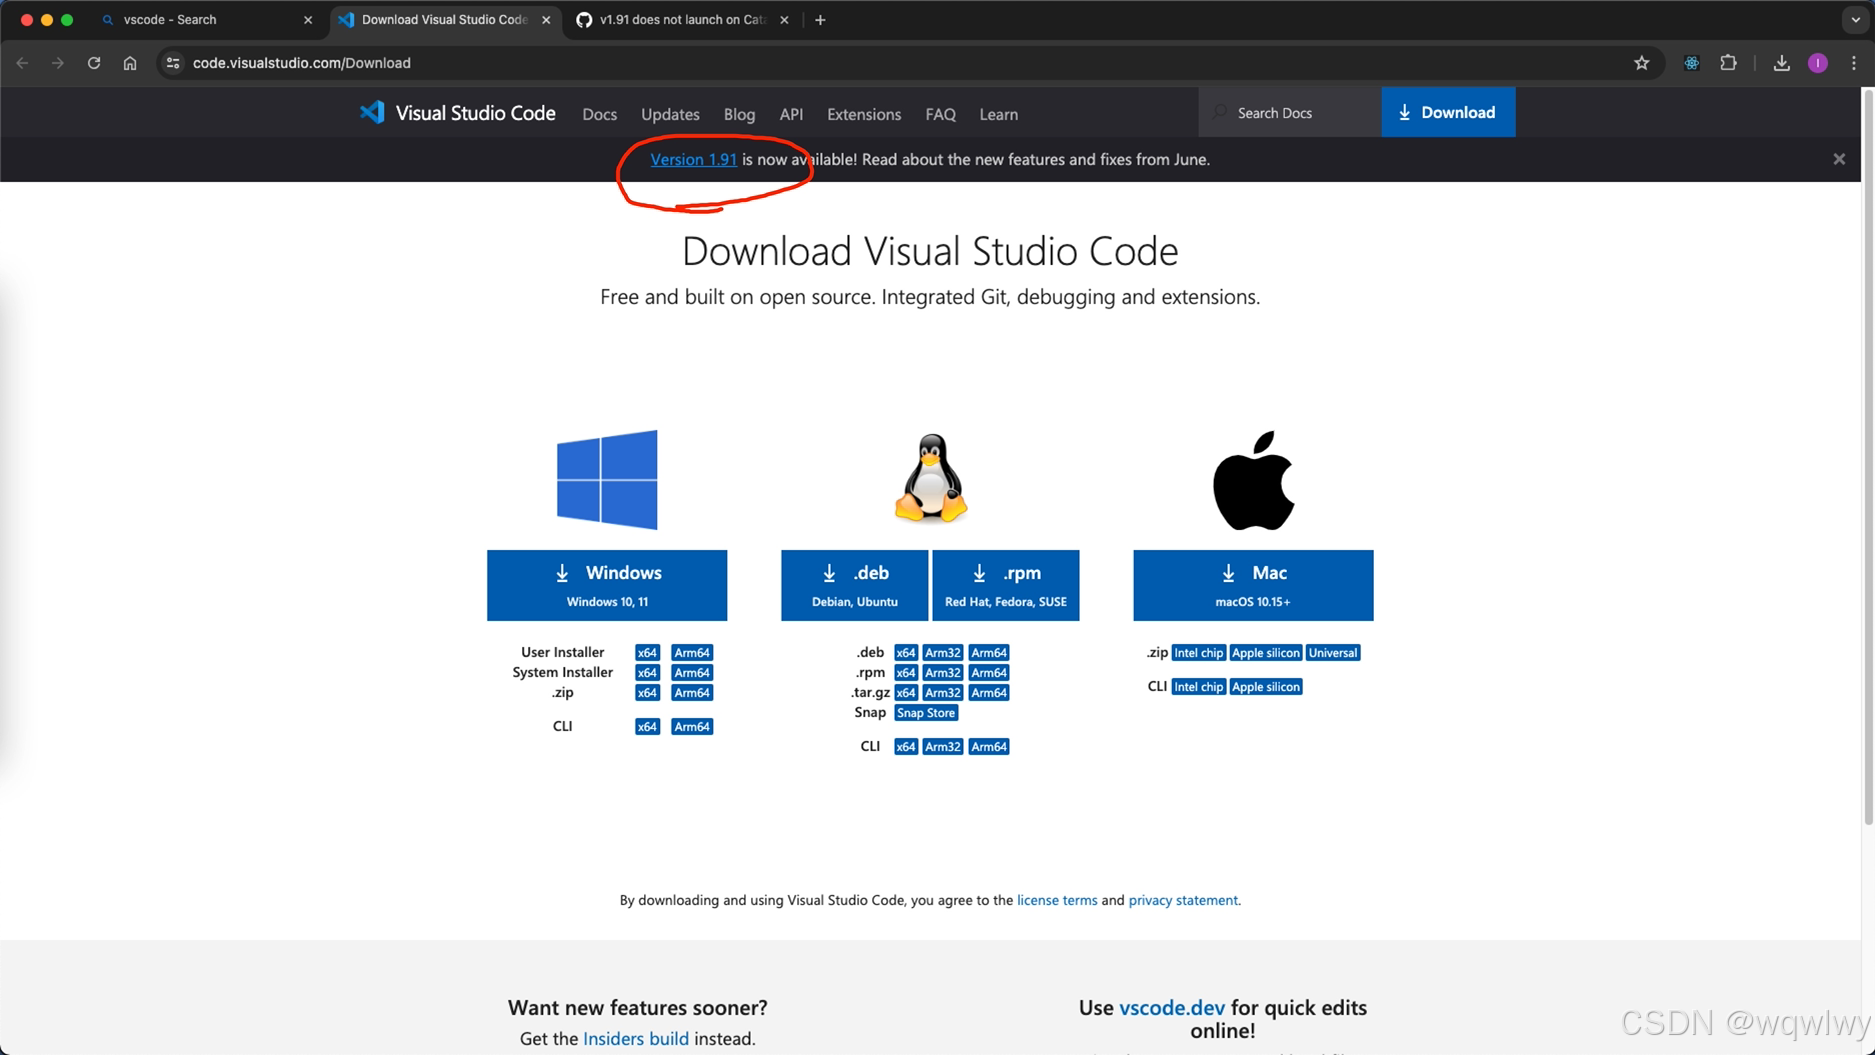Download Mac CLI Intel chip build

point(1198,686)
